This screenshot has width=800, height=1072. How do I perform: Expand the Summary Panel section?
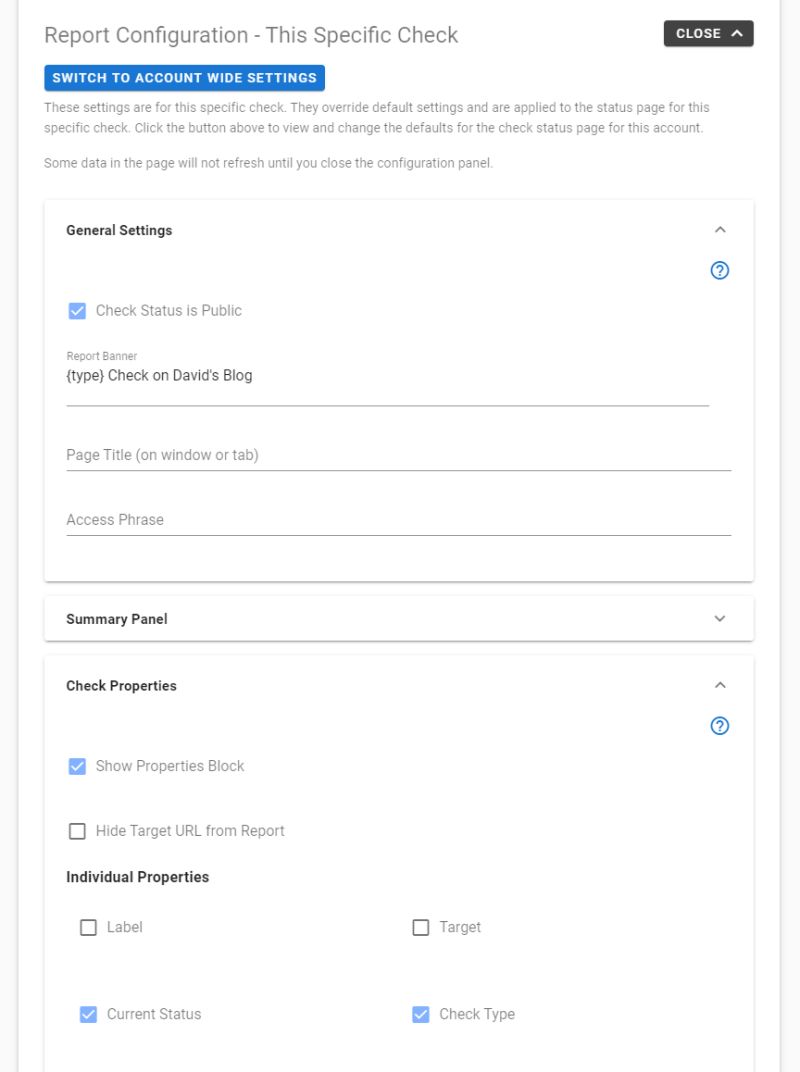[x=719, y=618]
